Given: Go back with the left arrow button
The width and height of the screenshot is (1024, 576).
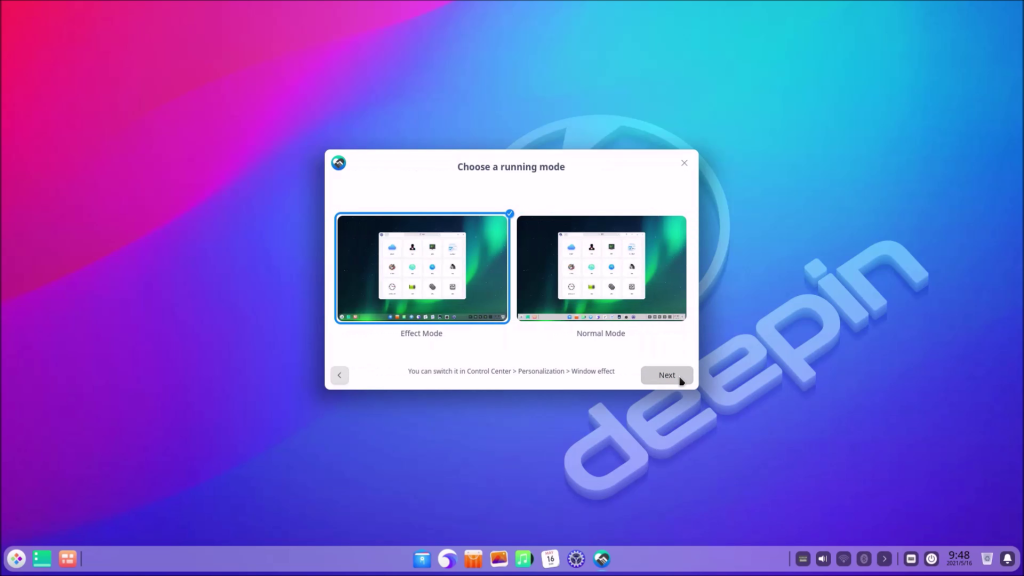Looking at the screenshot, I should [x=340, y=375].
